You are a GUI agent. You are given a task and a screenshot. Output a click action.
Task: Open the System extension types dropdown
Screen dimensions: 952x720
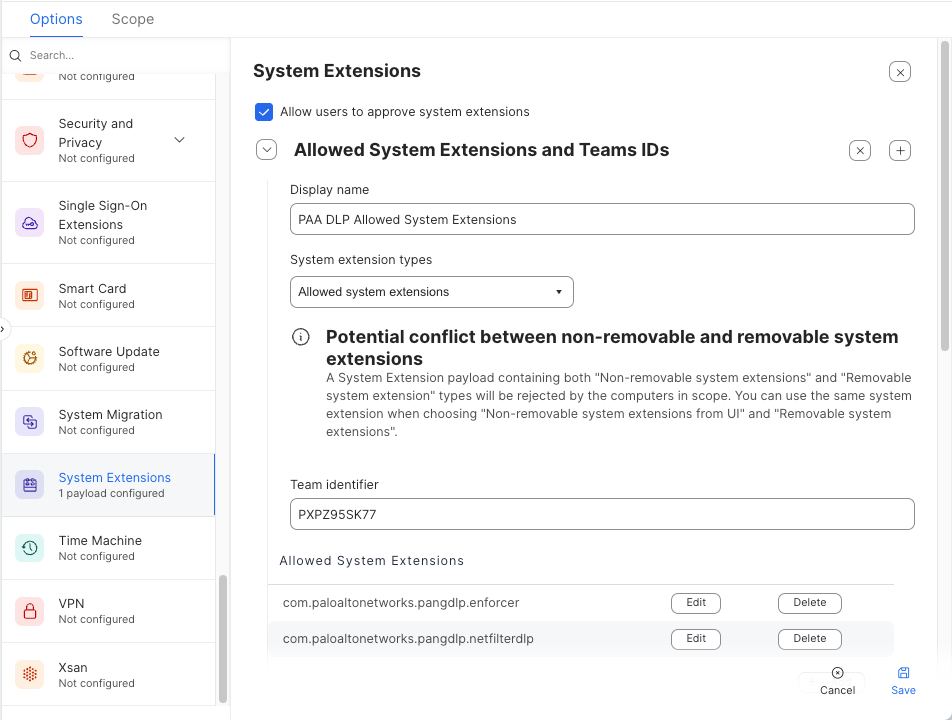(431, 292)
